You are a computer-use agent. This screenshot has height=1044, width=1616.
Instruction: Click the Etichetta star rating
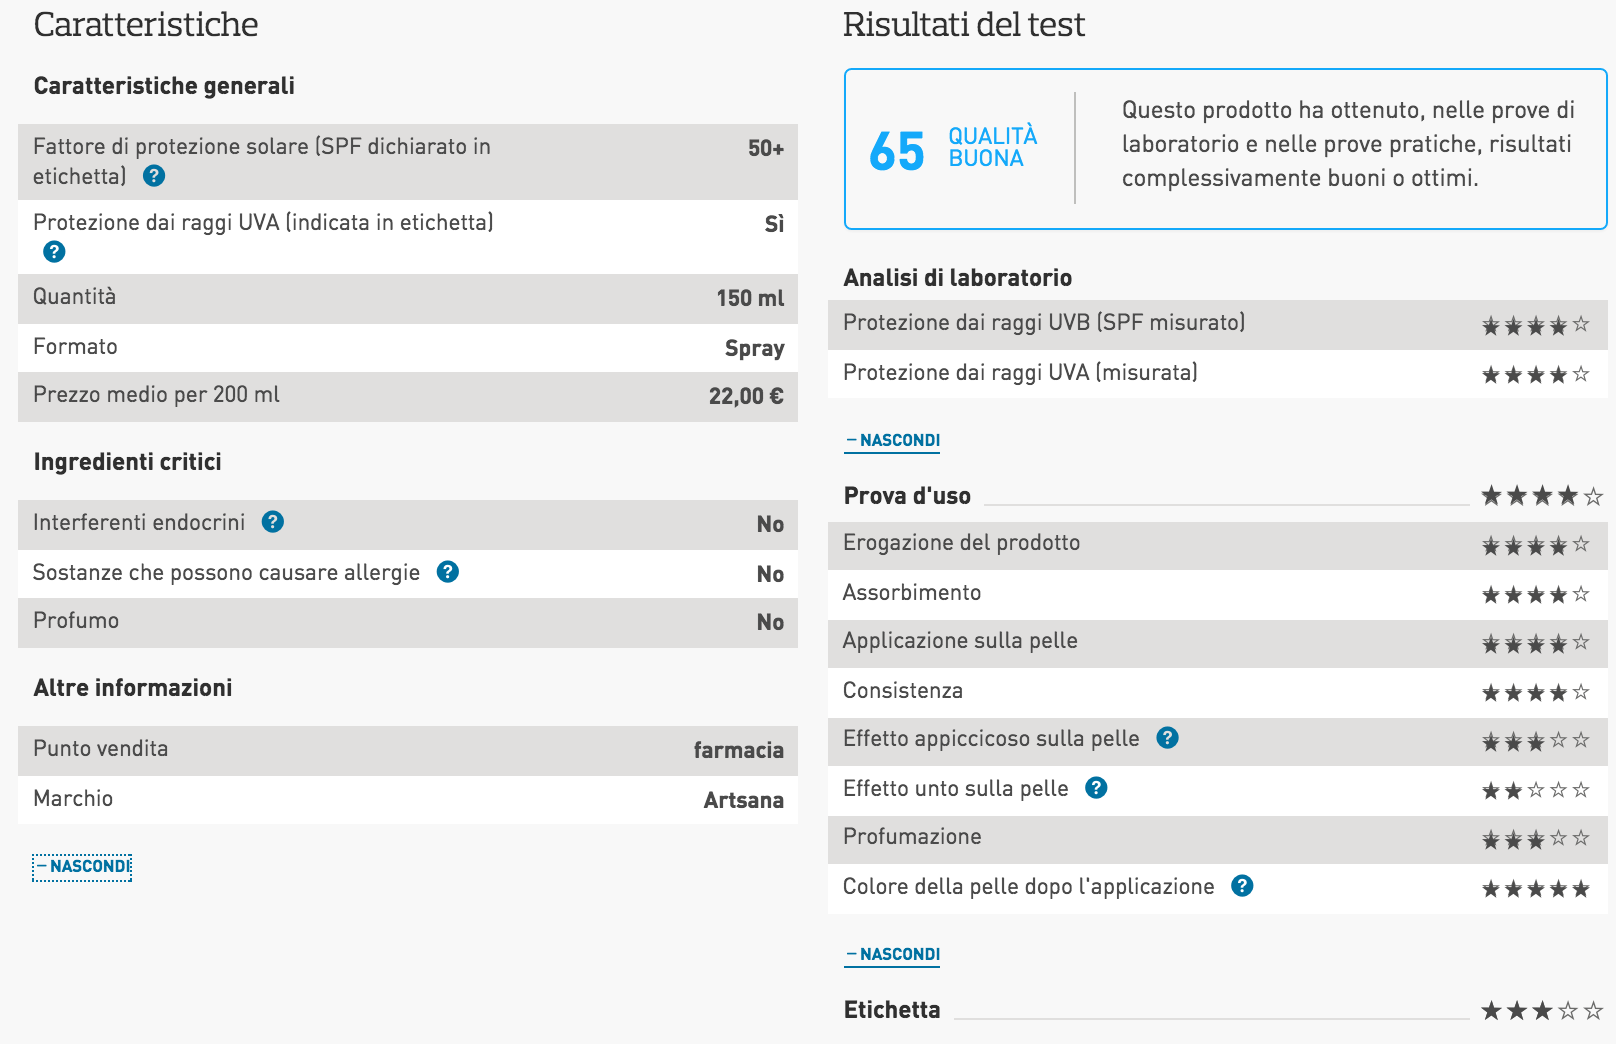coord(1542,1011)
